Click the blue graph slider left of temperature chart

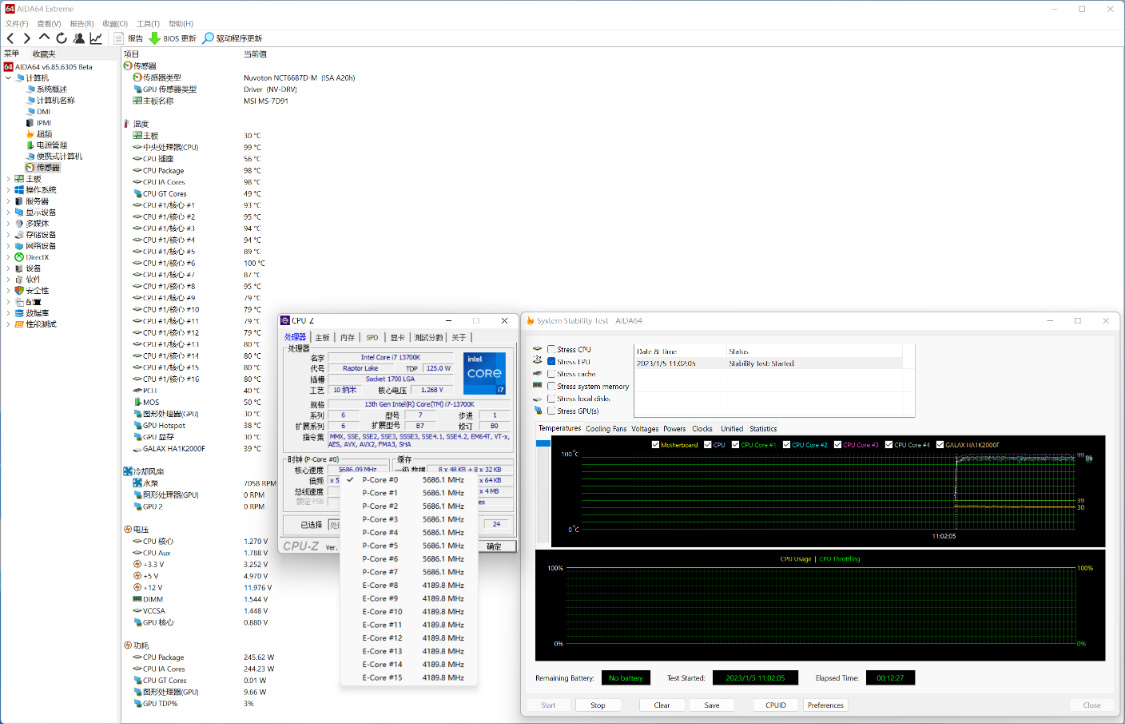tap(541, 445)
